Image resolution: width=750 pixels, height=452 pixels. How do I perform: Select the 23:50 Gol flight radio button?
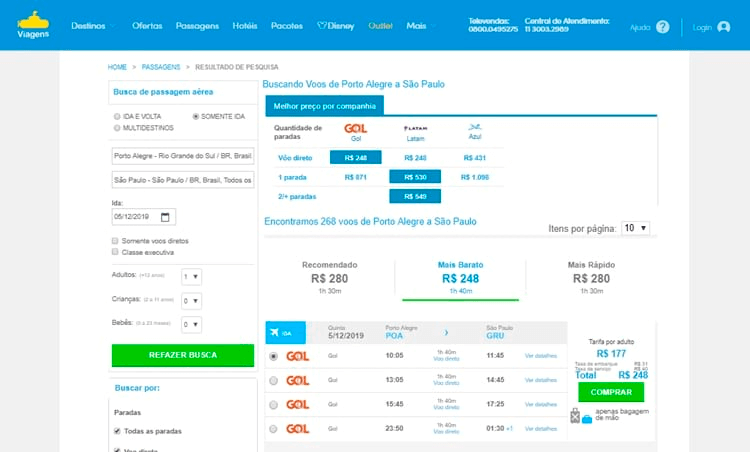pos(273,429)
